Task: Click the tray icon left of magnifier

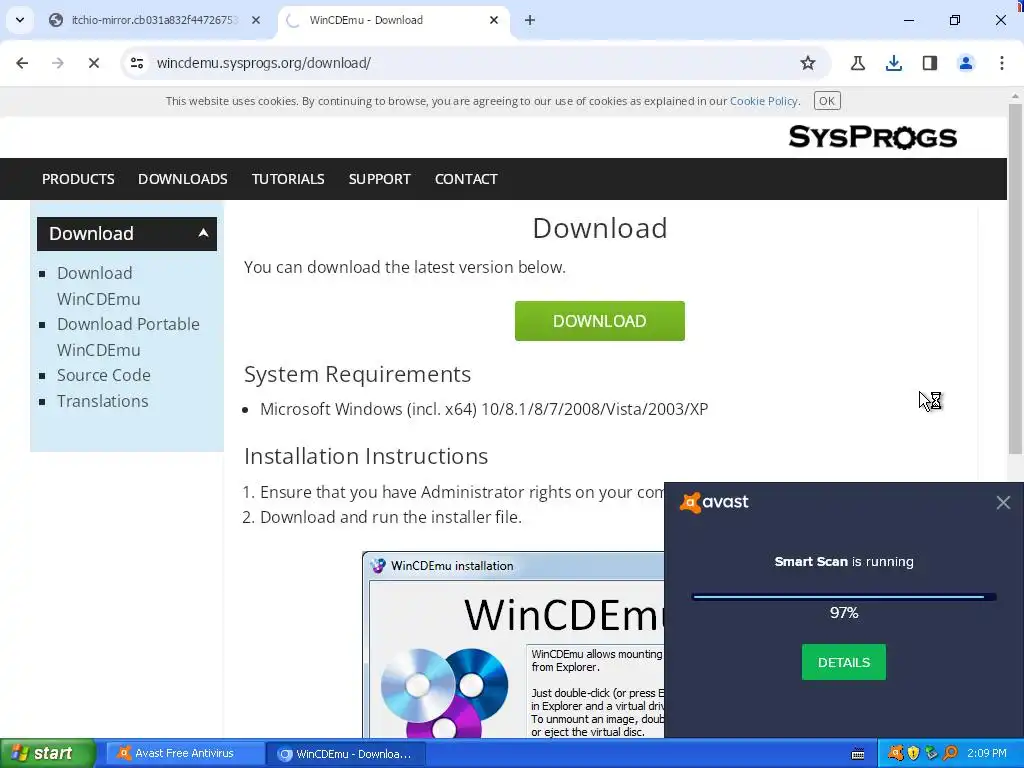Action: [x=931, y=754]
